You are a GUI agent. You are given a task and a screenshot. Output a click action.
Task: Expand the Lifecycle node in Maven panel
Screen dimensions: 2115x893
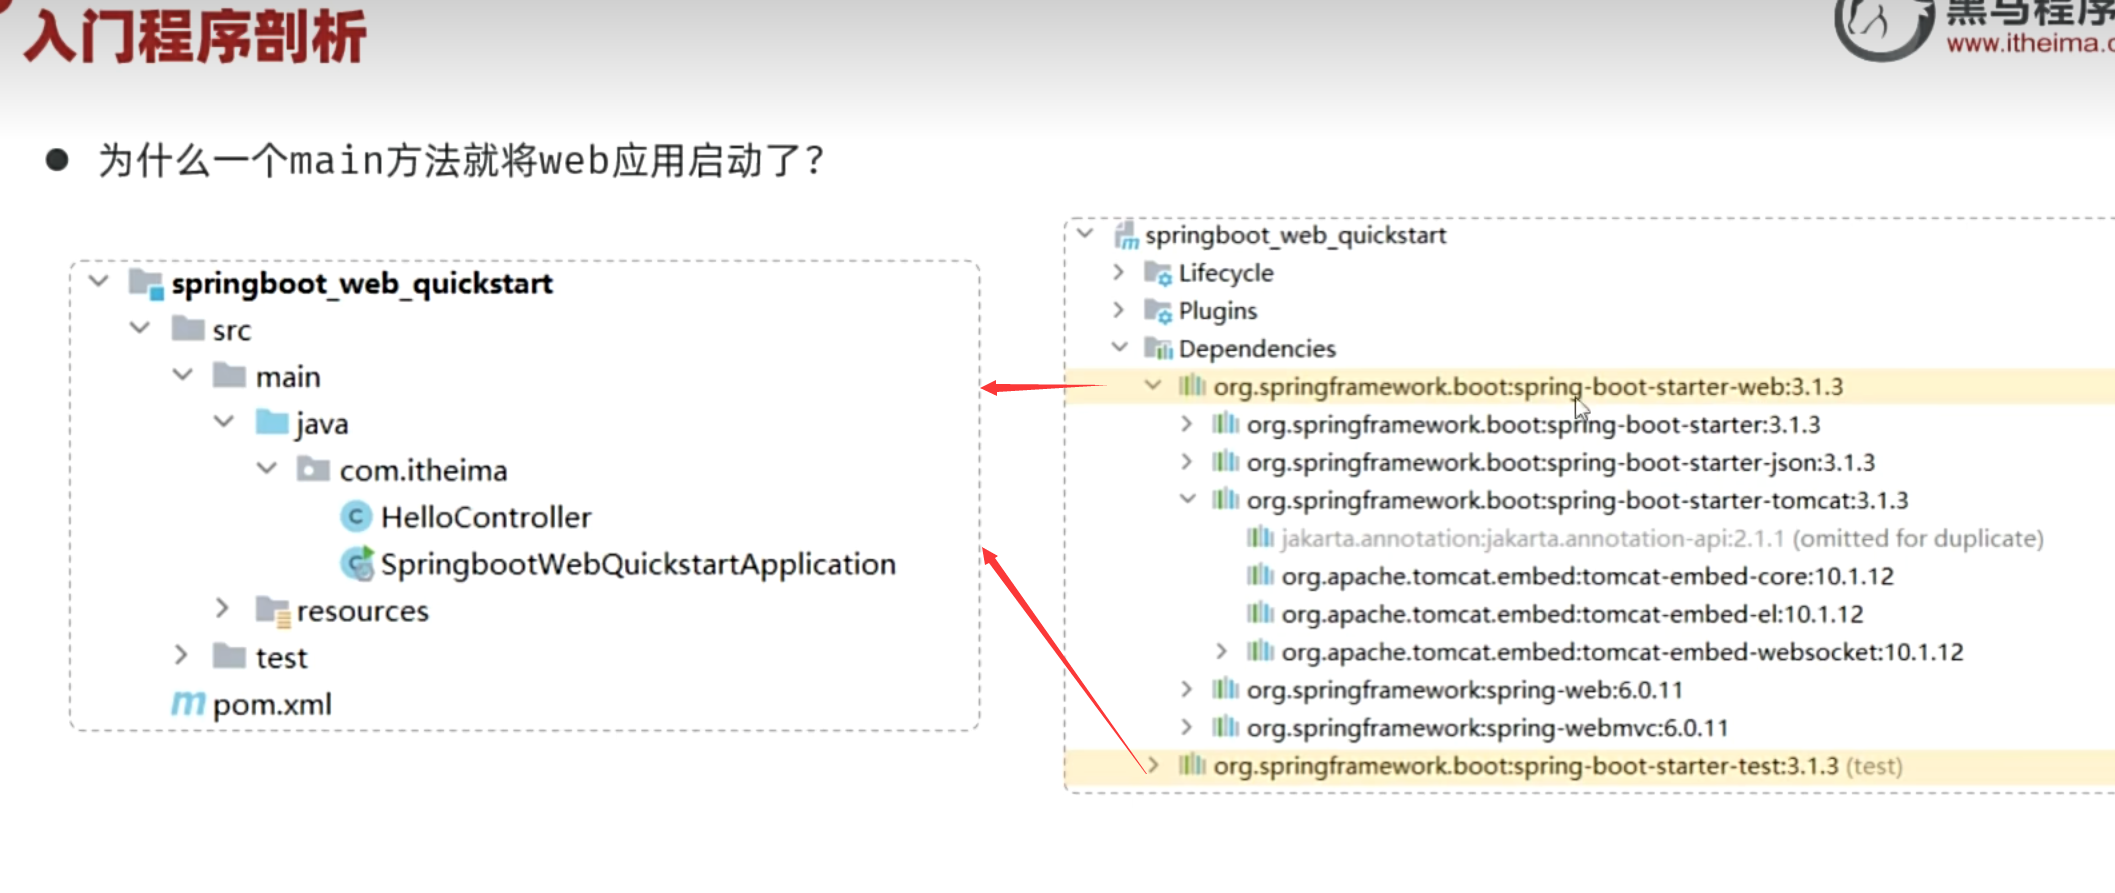click(x=1119, y=273)
